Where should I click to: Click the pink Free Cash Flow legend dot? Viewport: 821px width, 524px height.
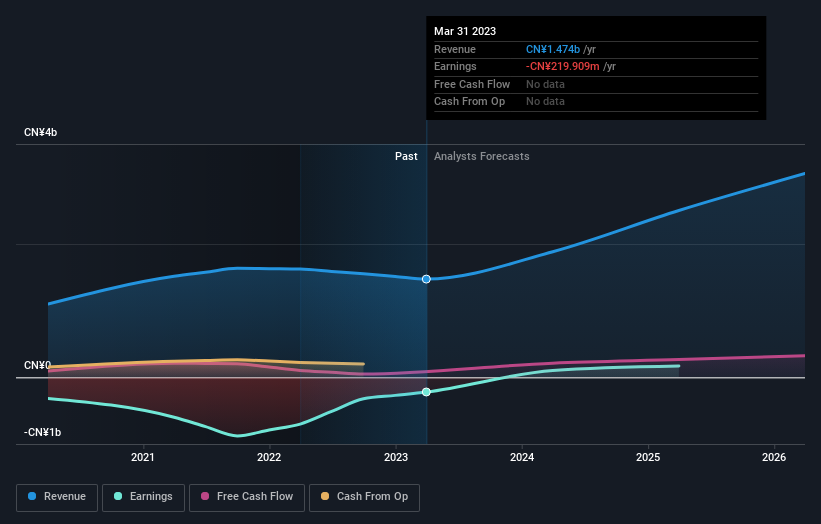point(205,496)
